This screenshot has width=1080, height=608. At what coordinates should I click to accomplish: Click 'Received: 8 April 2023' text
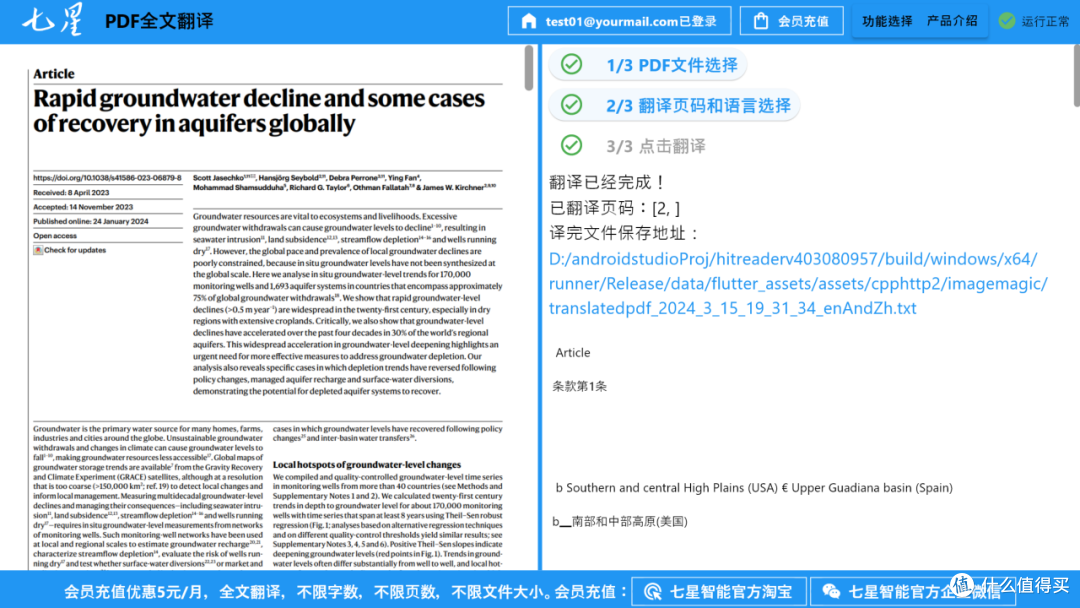pos(71,193)
